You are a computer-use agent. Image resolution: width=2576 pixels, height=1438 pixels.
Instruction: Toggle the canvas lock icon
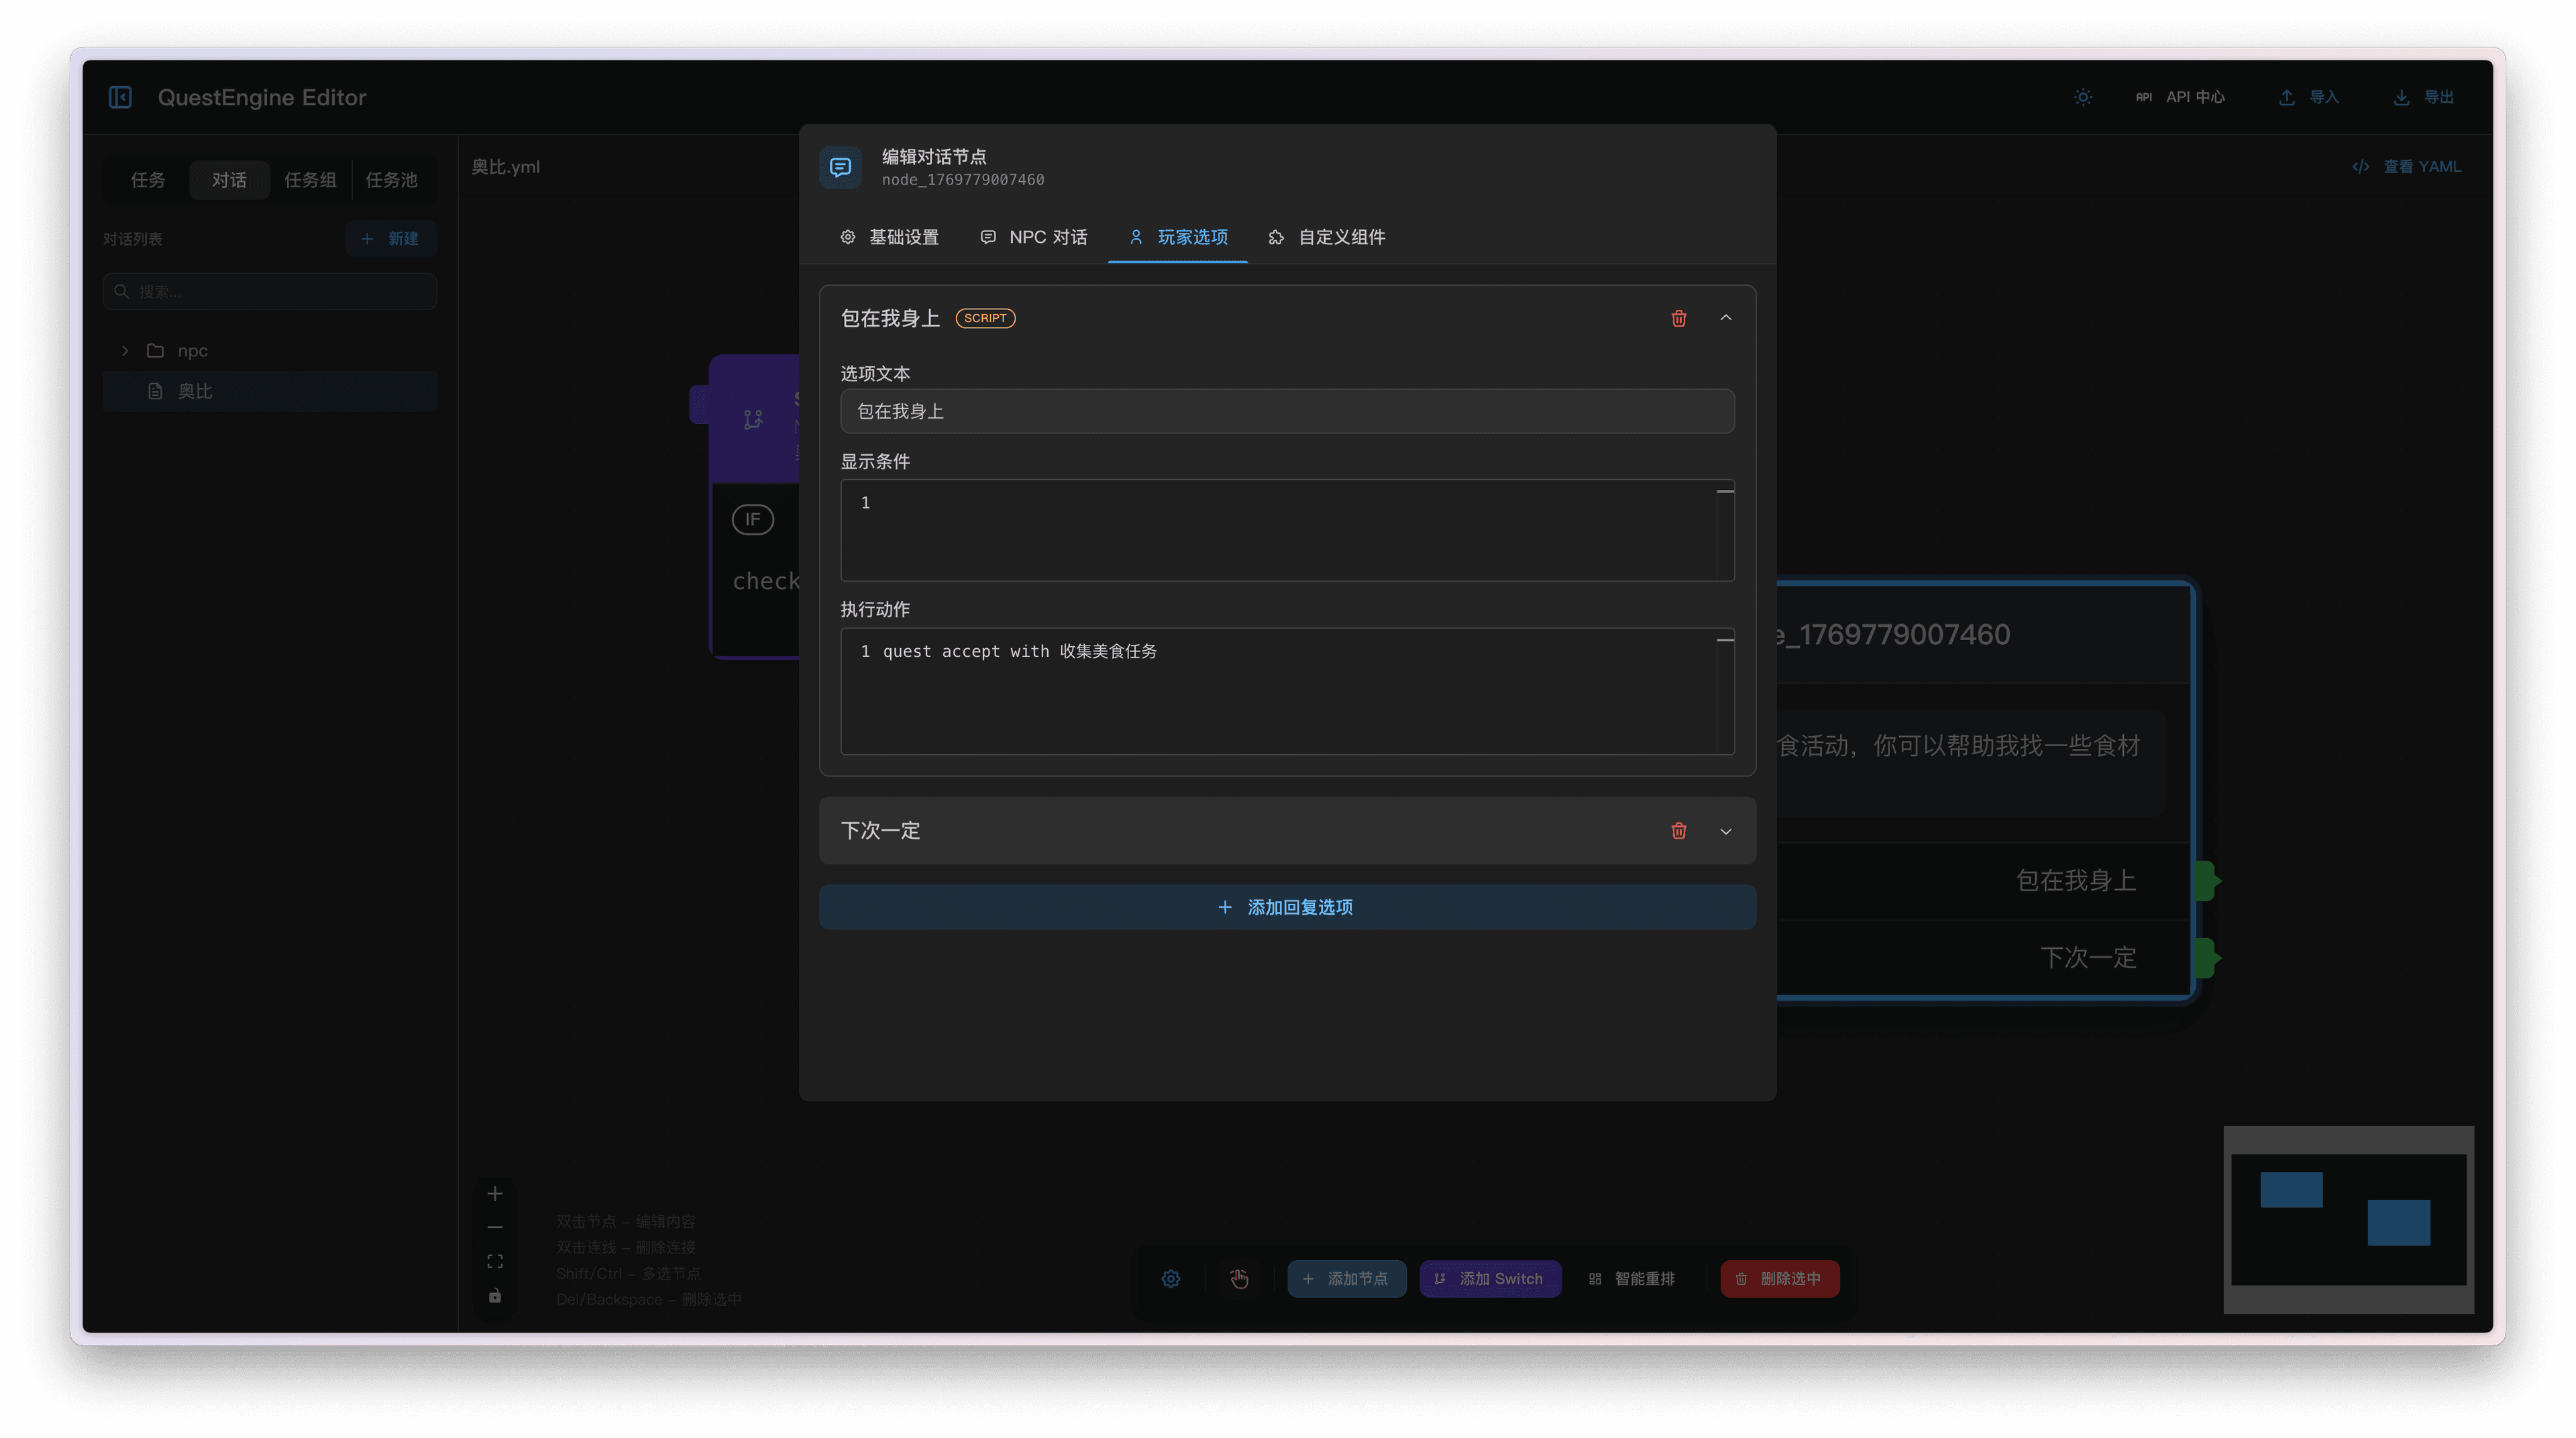pos(495,1296)
